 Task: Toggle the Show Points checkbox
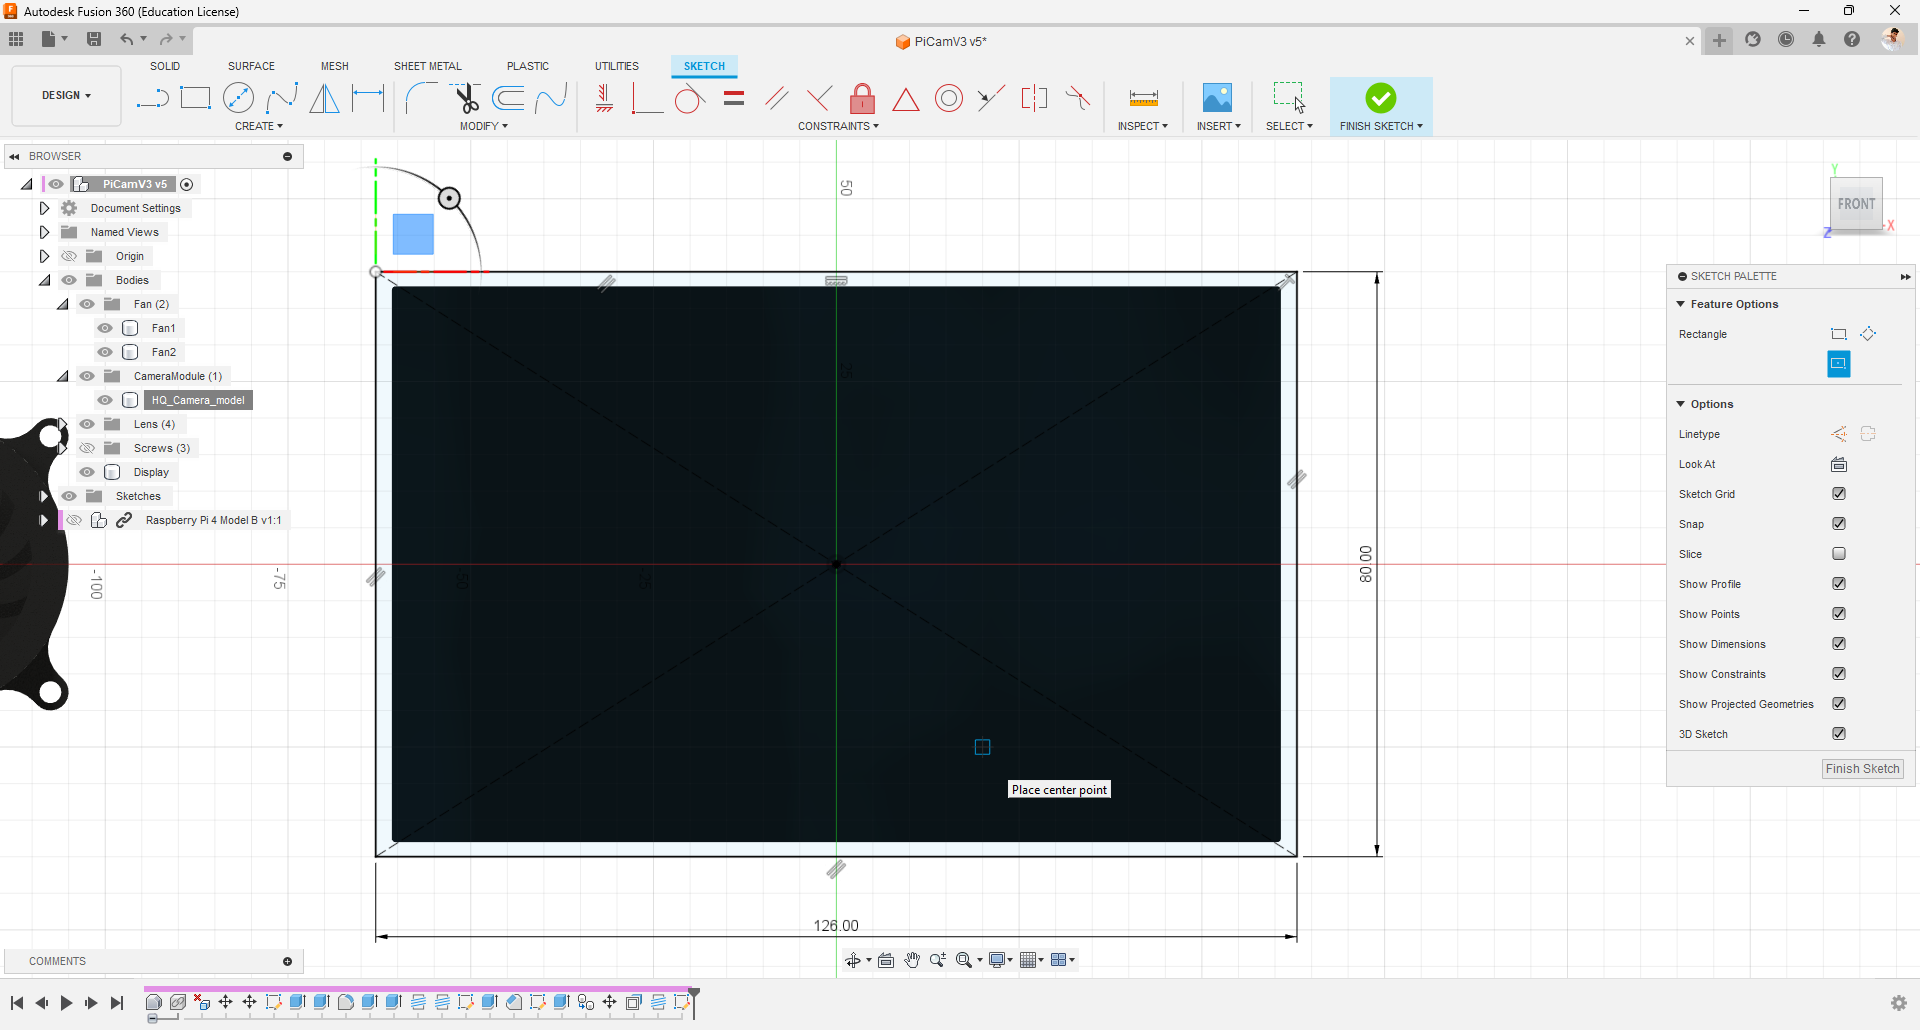pos(1839,614)
